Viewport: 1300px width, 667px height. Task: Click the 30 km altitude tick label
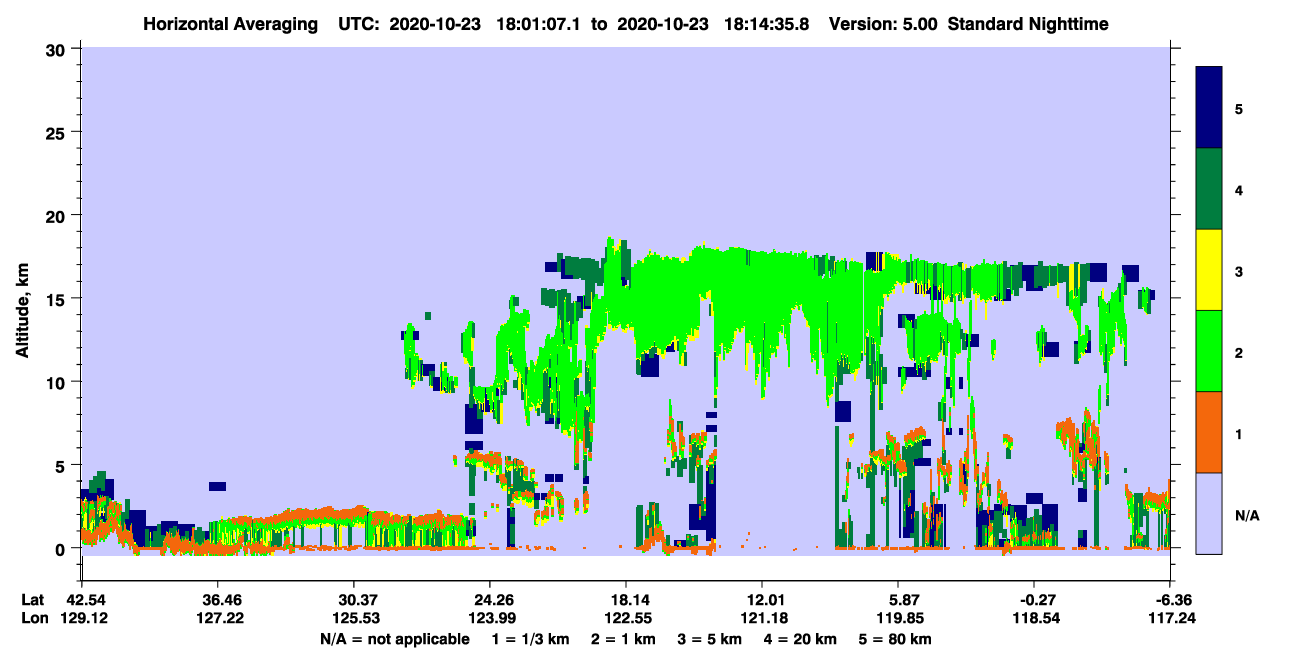tap(56, 49)
